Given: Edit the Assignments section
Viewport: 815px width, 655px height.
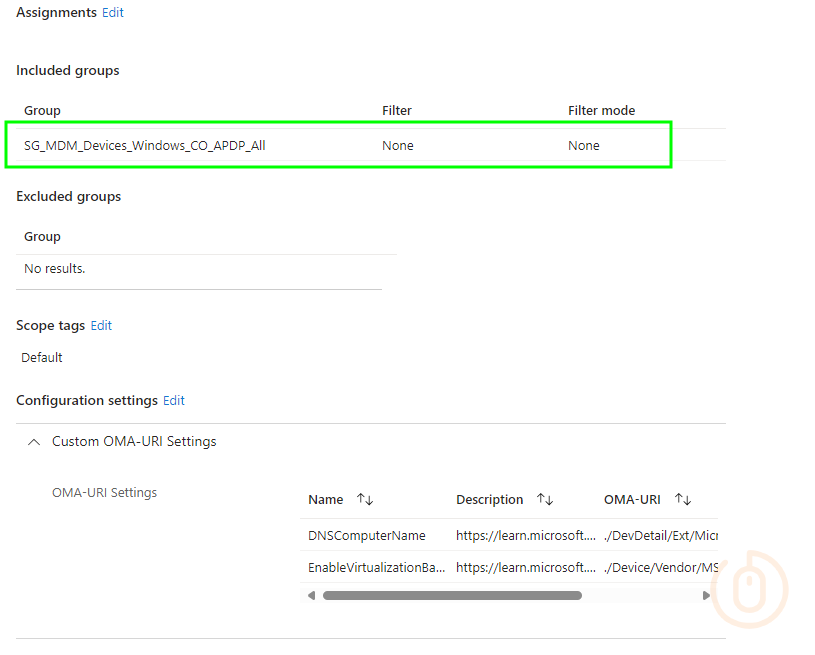Looking at the screenshot, I should [113, 13].
